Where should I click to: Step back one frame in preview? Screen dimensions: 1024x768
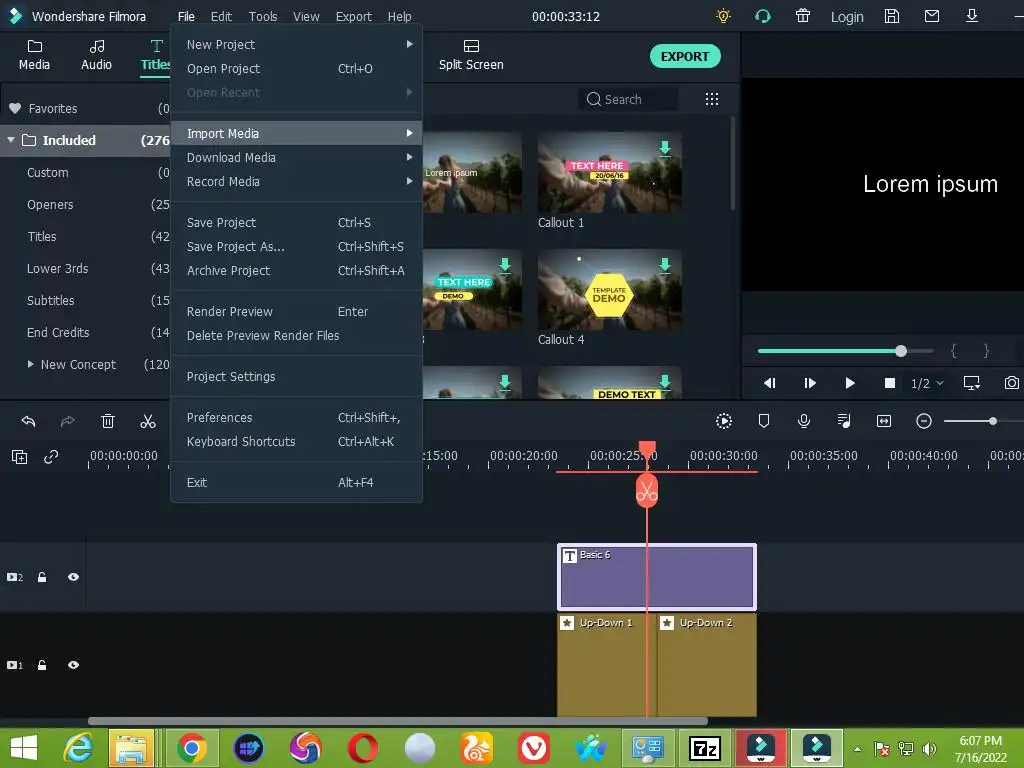770,383
